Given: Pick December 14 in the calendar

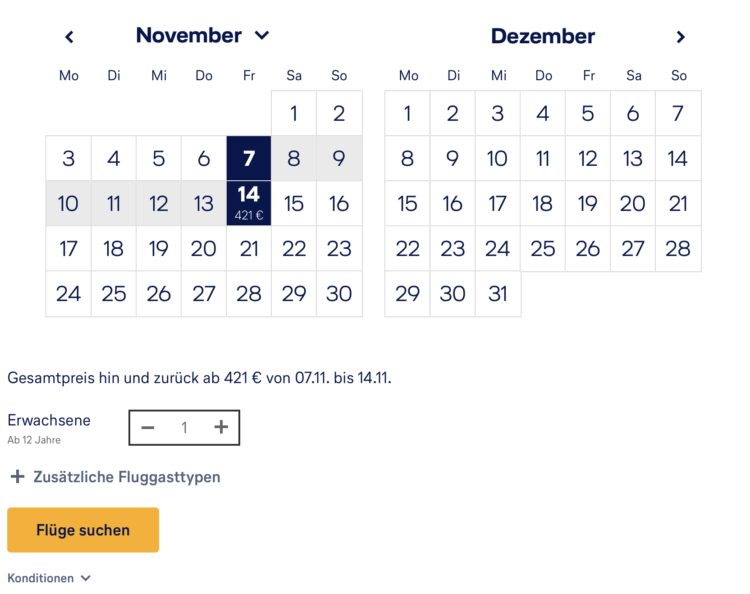Looking at the screenshot, I should (x=678, y=158).
